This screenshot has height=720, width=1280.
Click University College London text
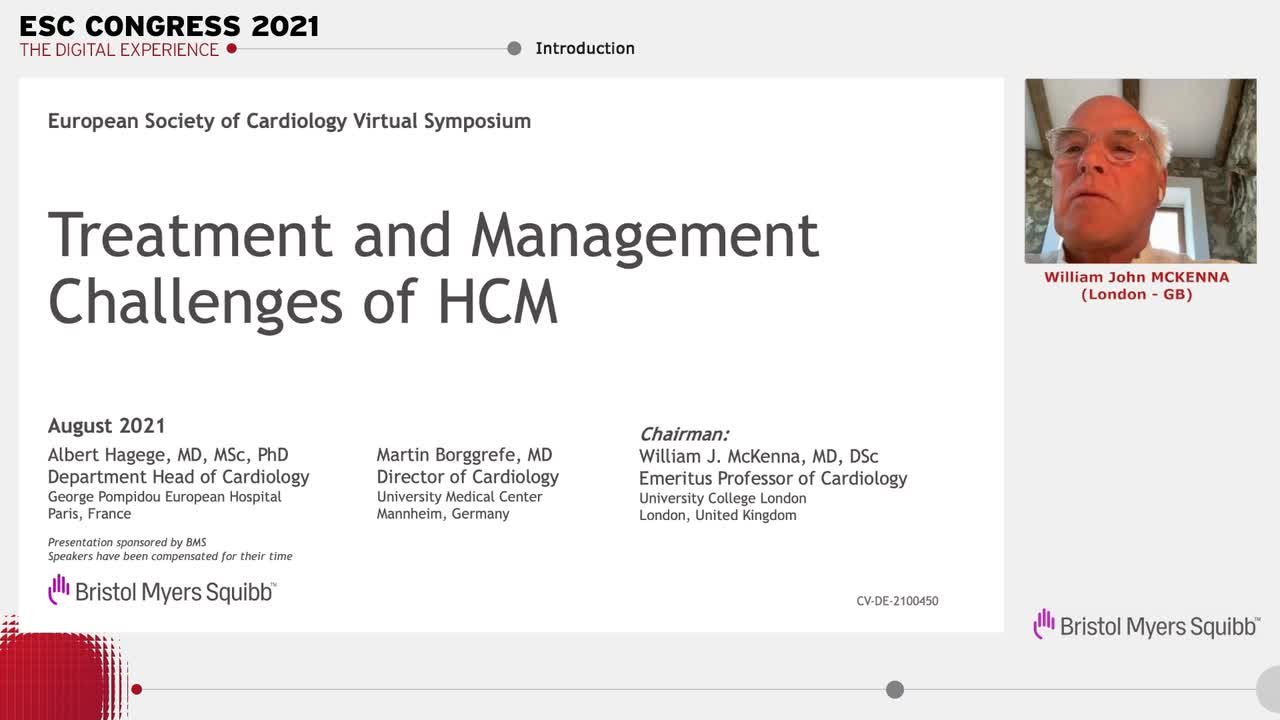tap(723, 498)
